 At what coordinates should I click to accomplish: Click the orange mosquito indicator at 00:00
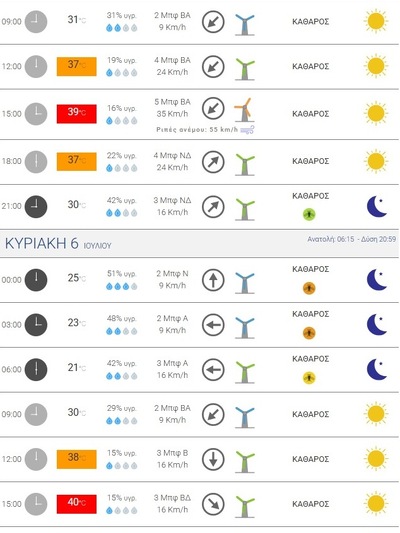tap(309, 288)
